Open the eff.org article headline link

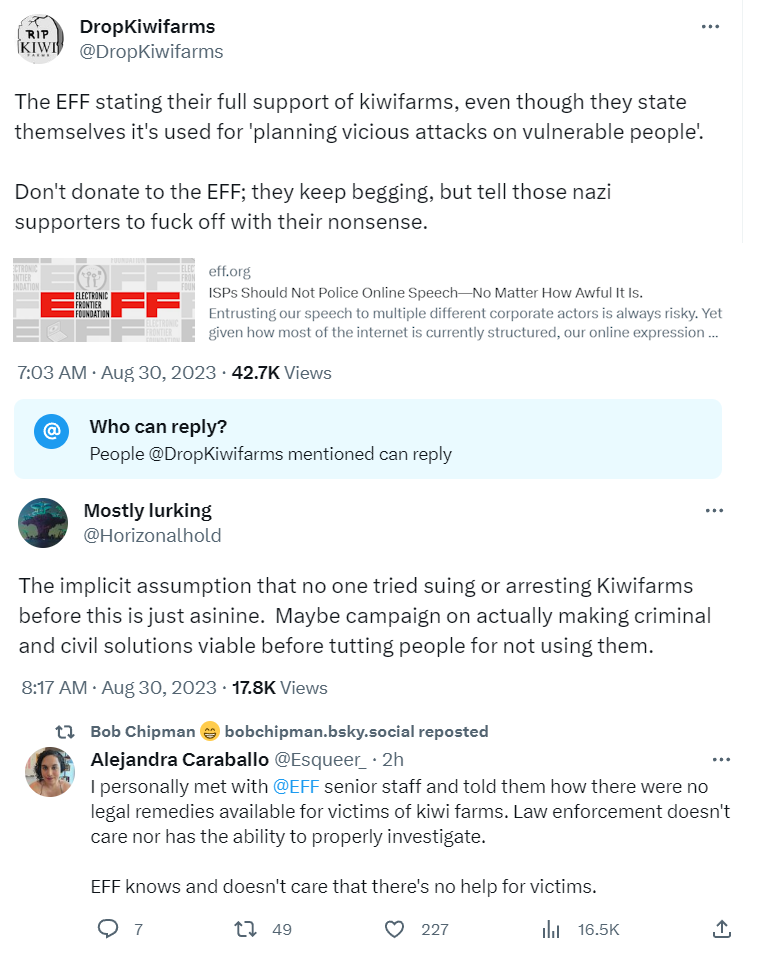tap(425, 292)
